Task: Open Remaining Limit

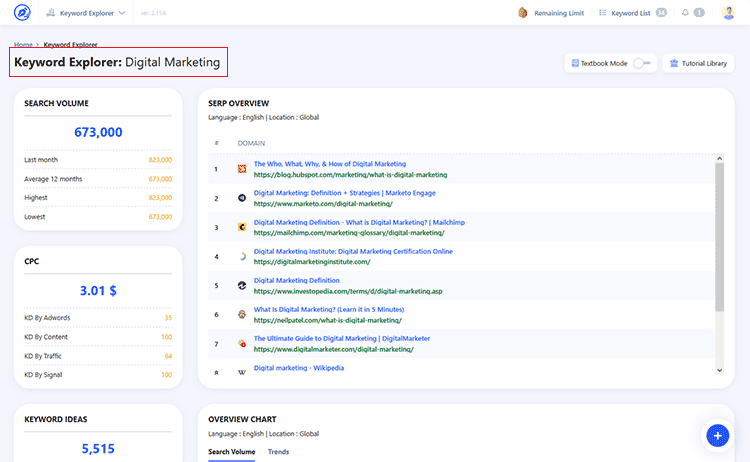Action: [x=559, y=13]
